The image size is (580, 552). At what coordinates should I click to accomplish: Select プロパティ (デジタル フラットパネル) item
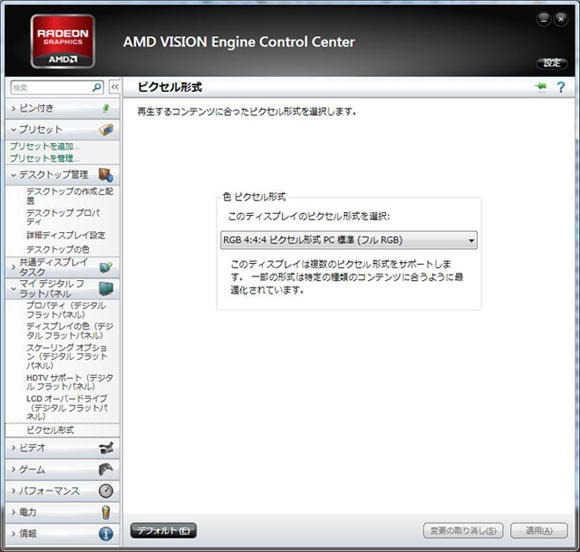click(x=66, y=310)
